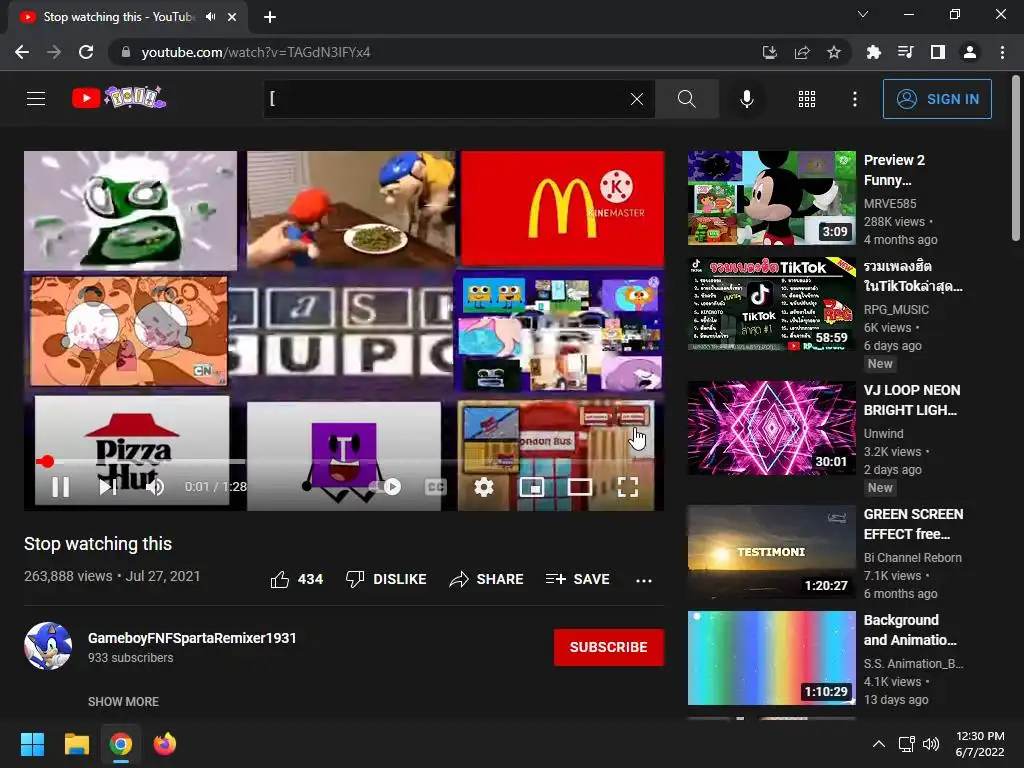Screen dimensions: 1024x768
Task: Turn on closed captions
Action: point(435,487)
